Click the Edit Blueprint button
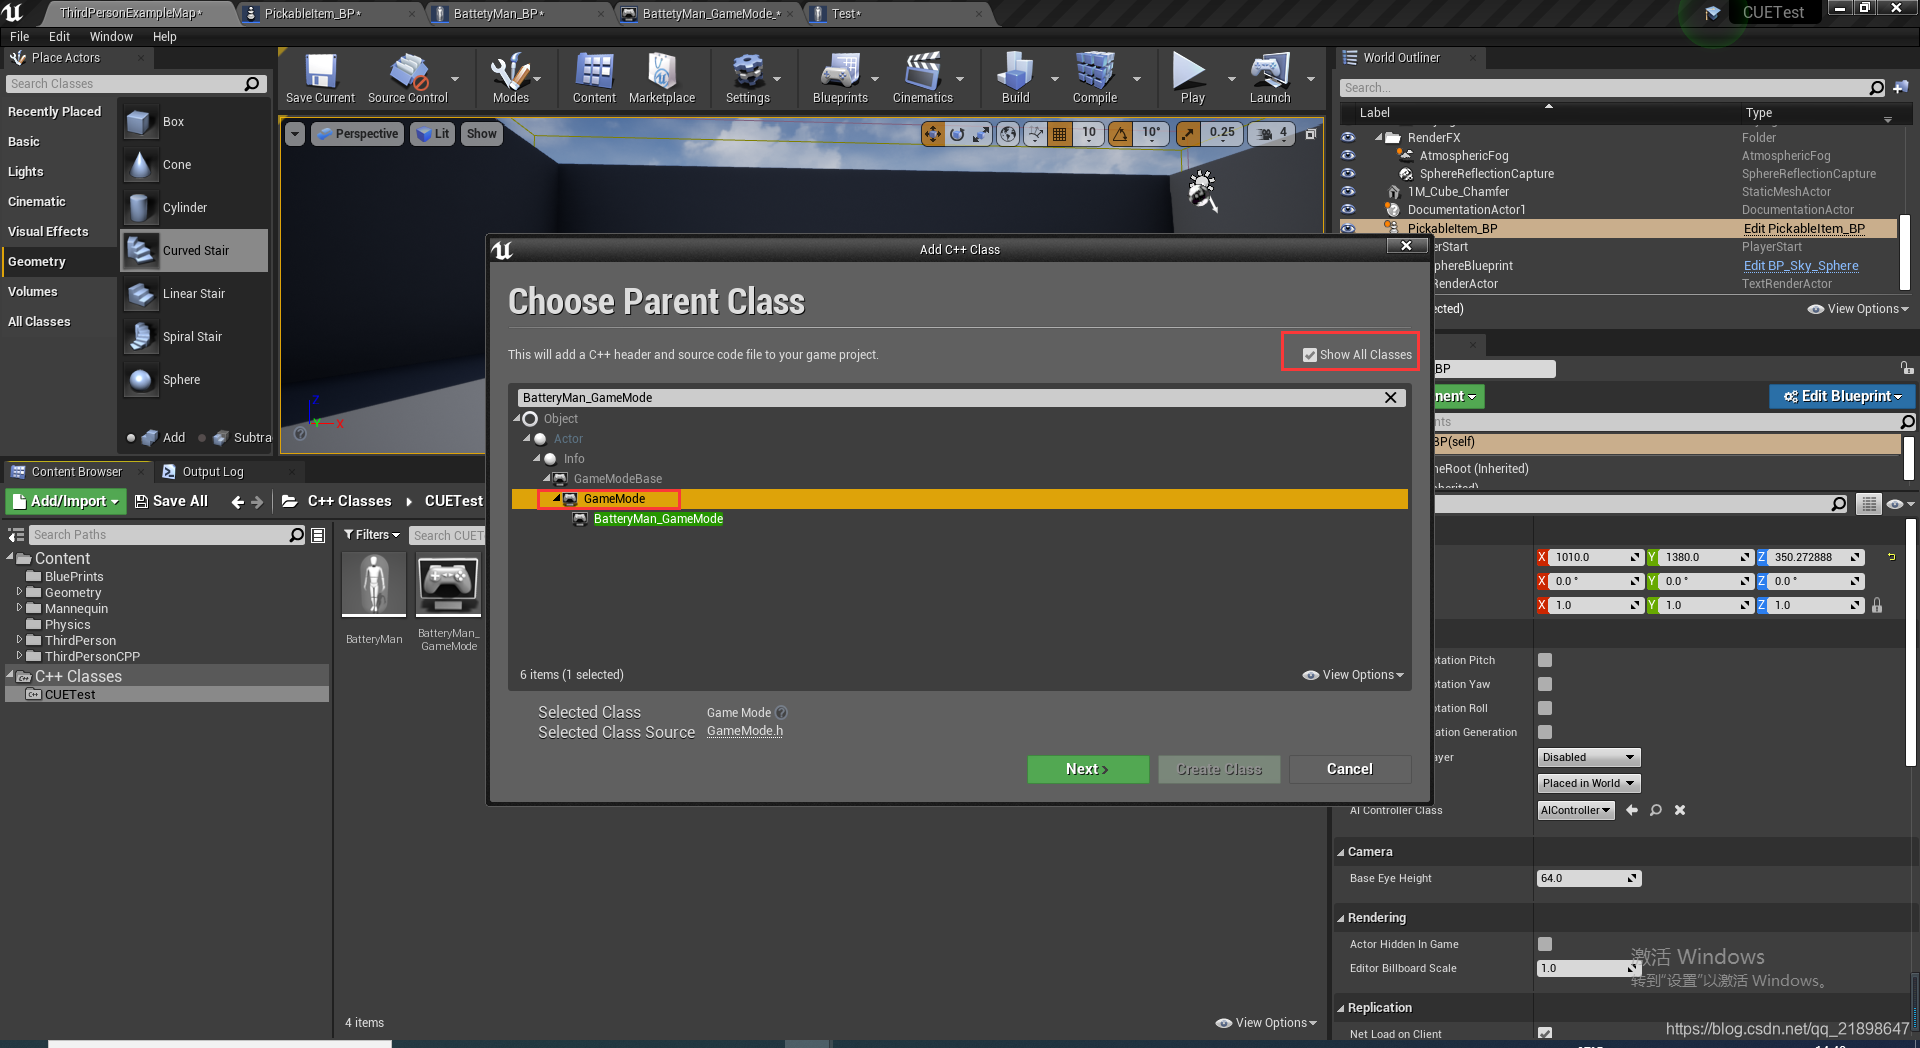1920x1048 pixels. point(1842,396)
